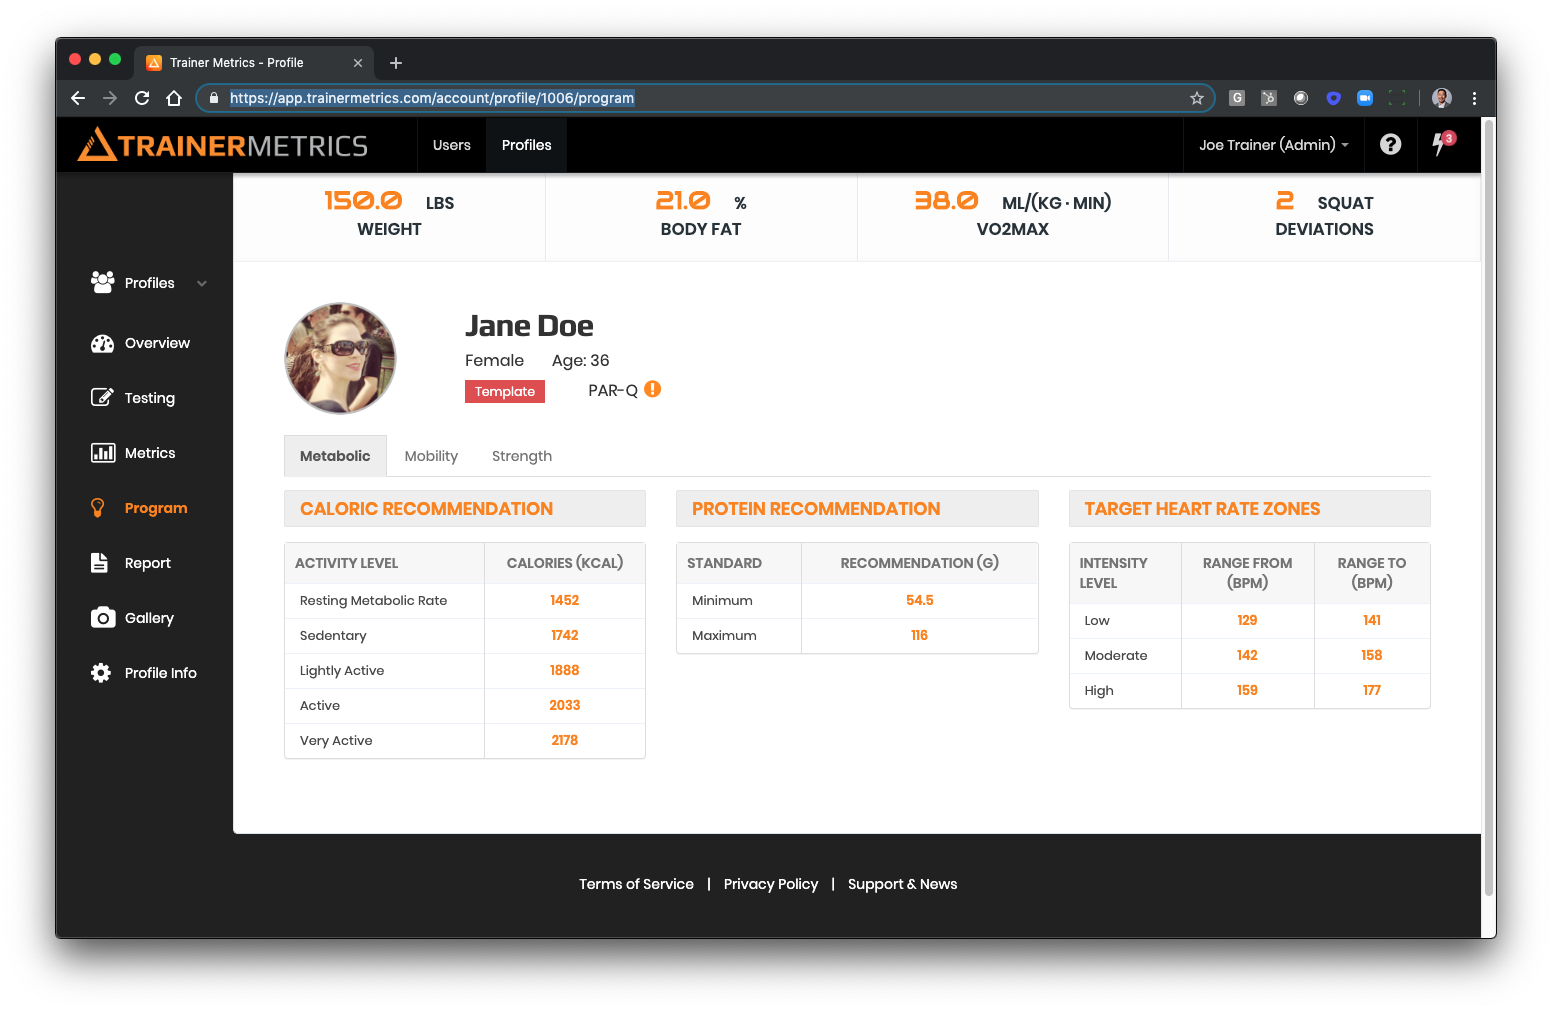Open Report in the sidebar
The width and height of the screenshot is (1552, 1012).
tap(148, 563)
